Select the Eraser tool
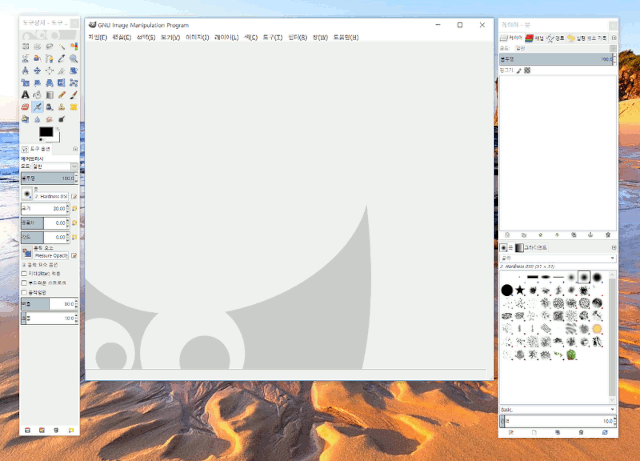This screenshot has width=640, height=461. pos(26,107)
